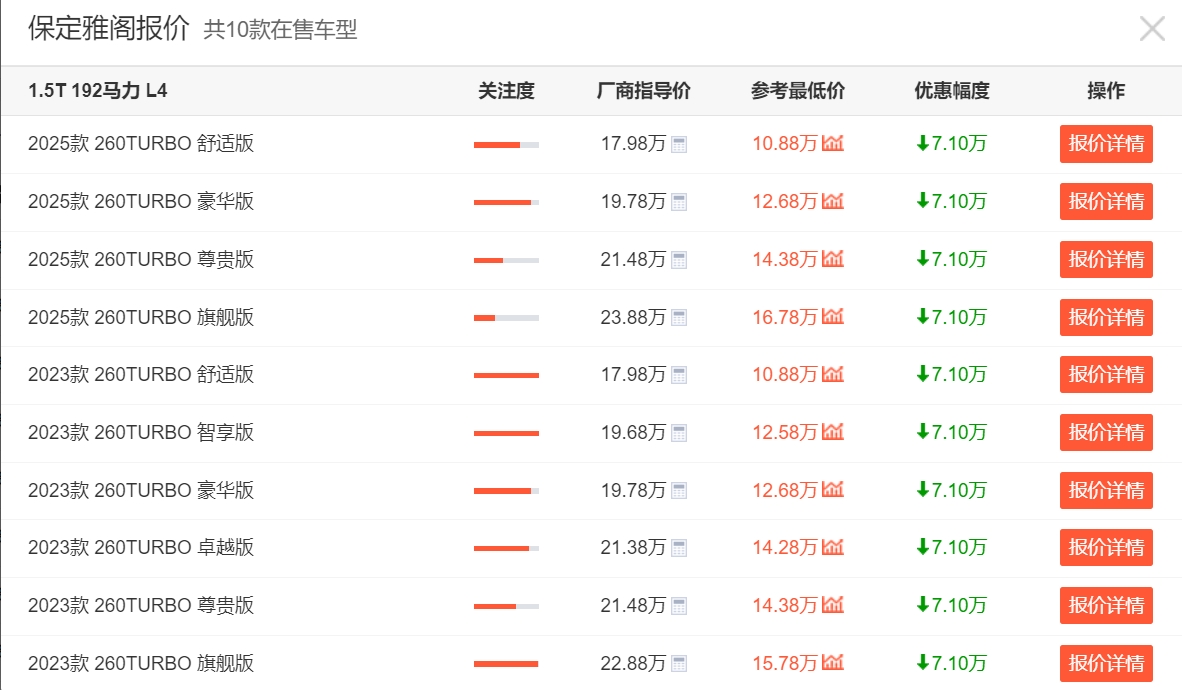This screenshot has height=690, width=1182.
Task: Close the 保定雅阁报价 dialog
Action: [x=1152, y=29]
